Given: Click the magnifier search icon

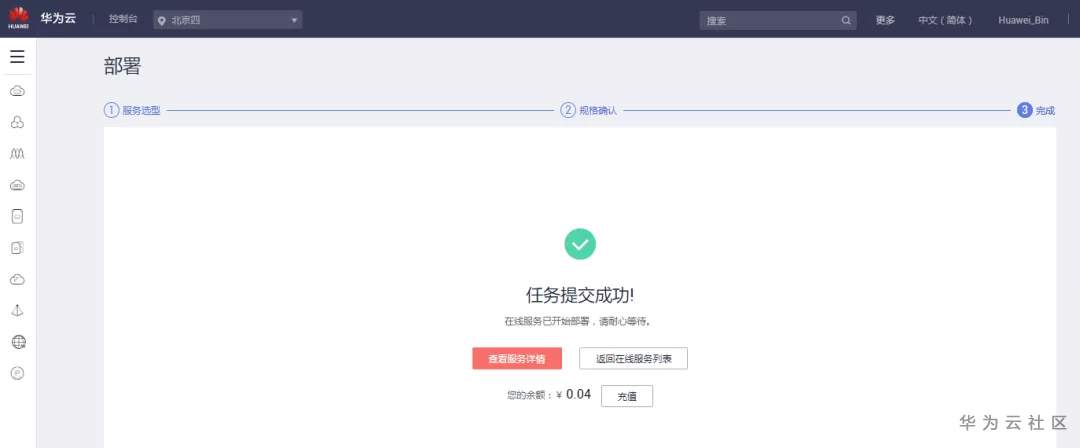Looking at the screenshot, I should (846, 20).
